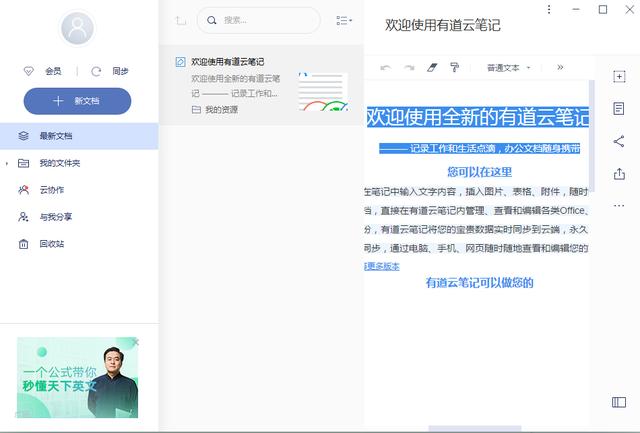Click the heading 您可以在这里
The width and height of the screenshot is (640, 433).
pyautogui.click(x=479, y=172)
